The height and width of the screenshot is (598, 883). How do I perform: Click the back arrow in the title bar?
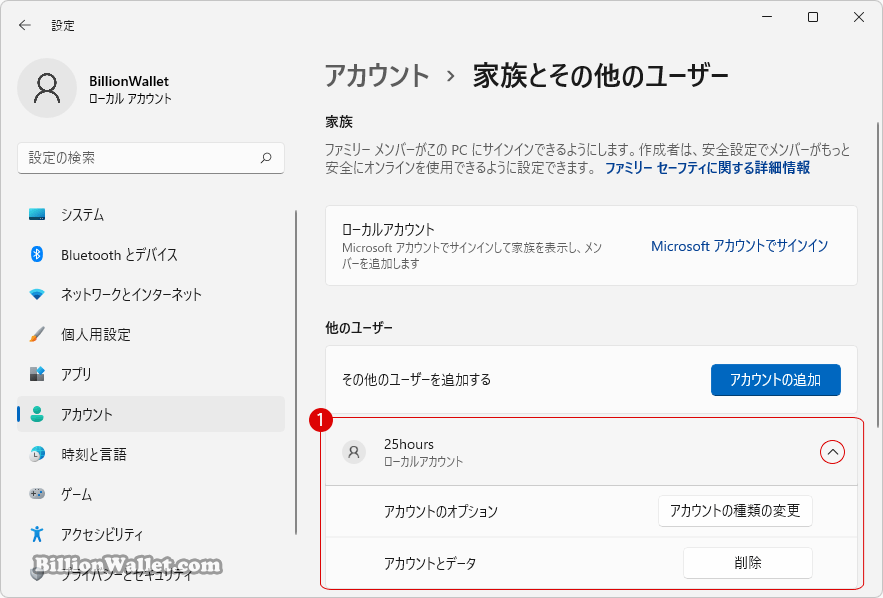25,25
